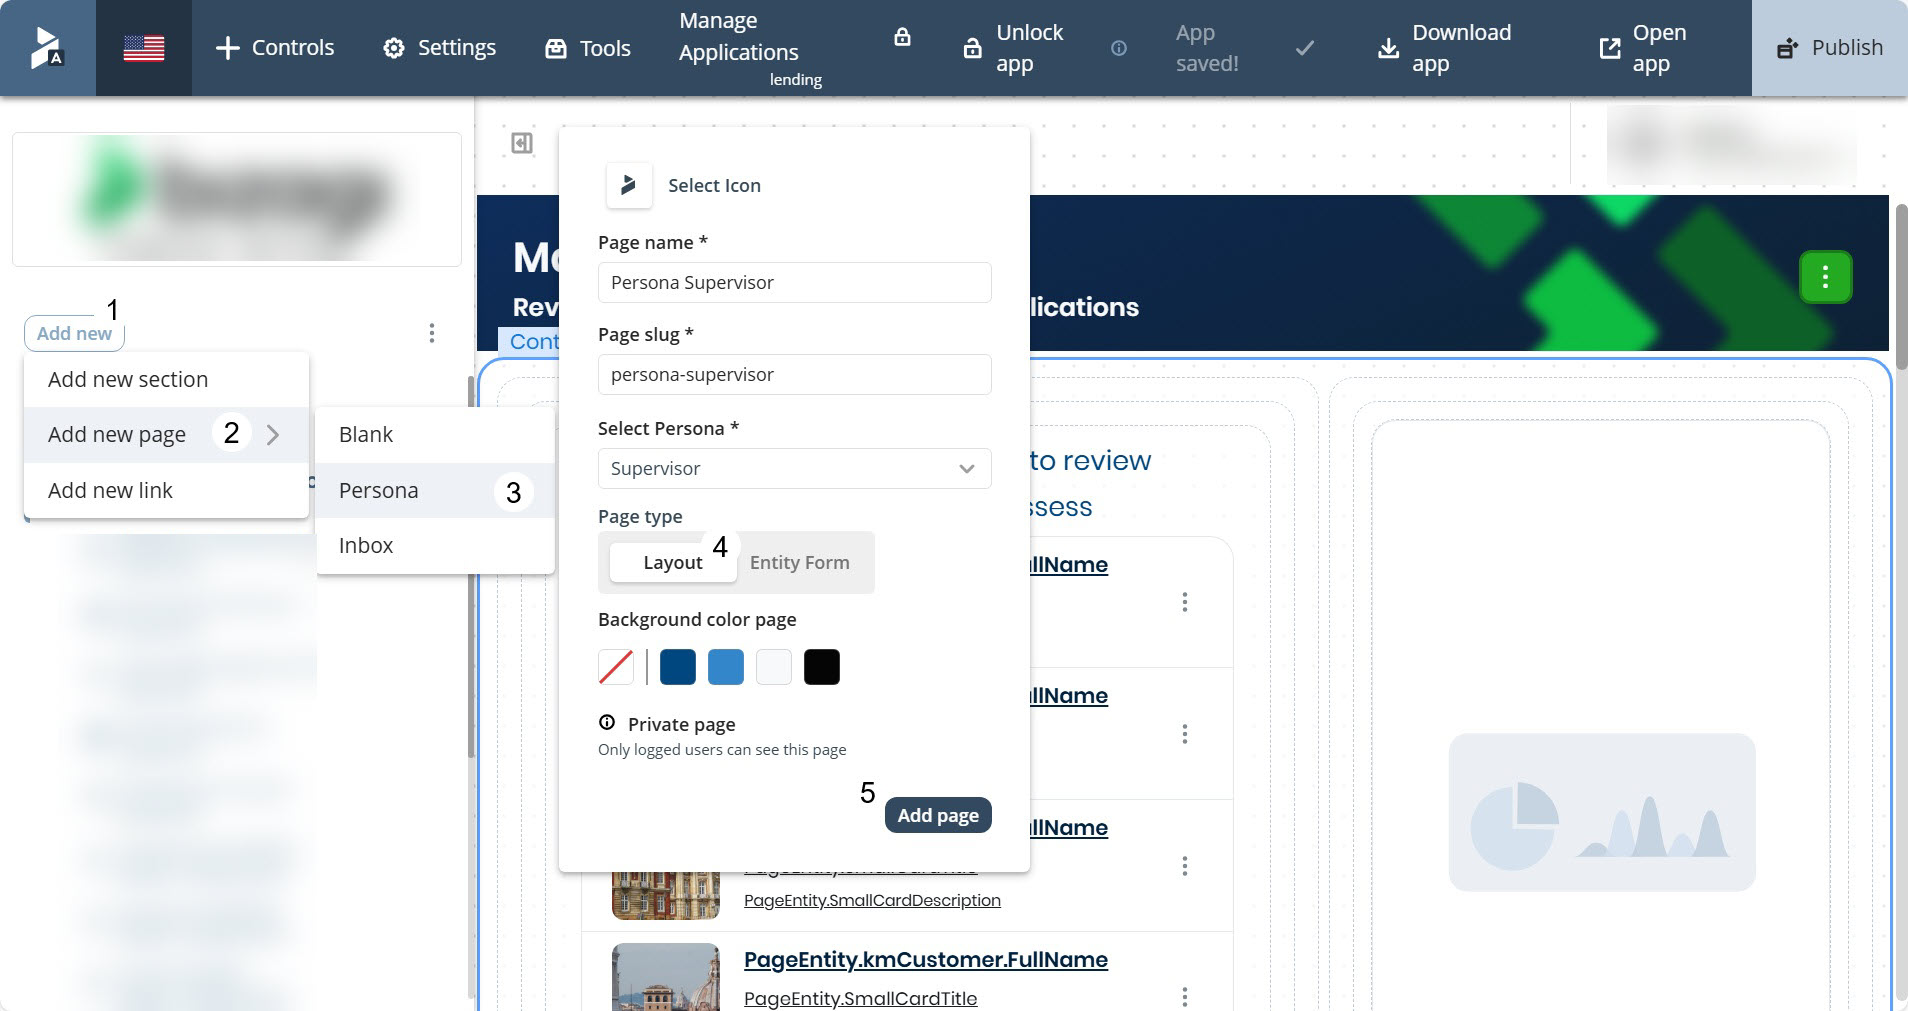Select Inbox from the page submenu
The height and width of the screenshot is (1011, 1908).
(x=366, y=546)
